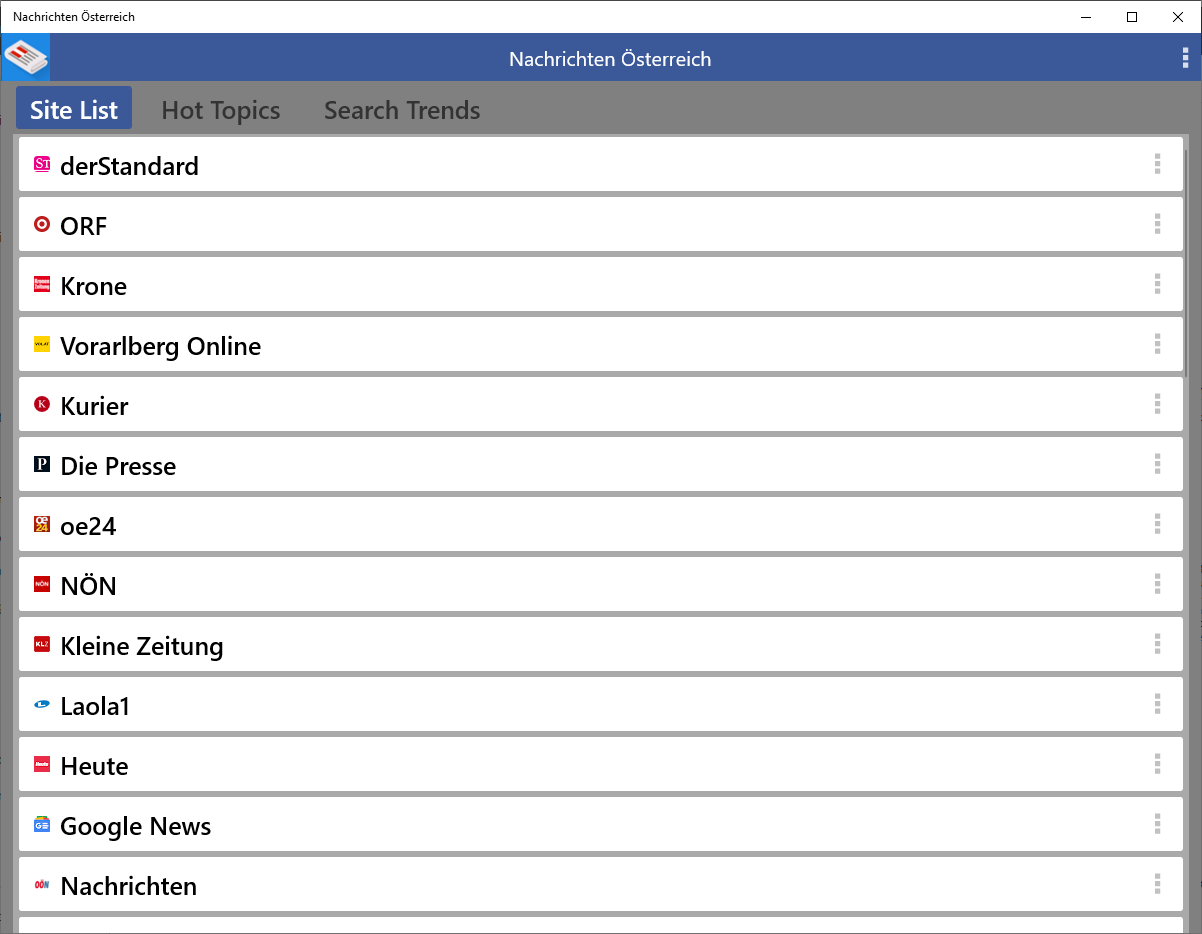Viewport: 1202px width, 934px height.
Task: Open options menu for NÖN row
Action: (x=1157, y=584)
